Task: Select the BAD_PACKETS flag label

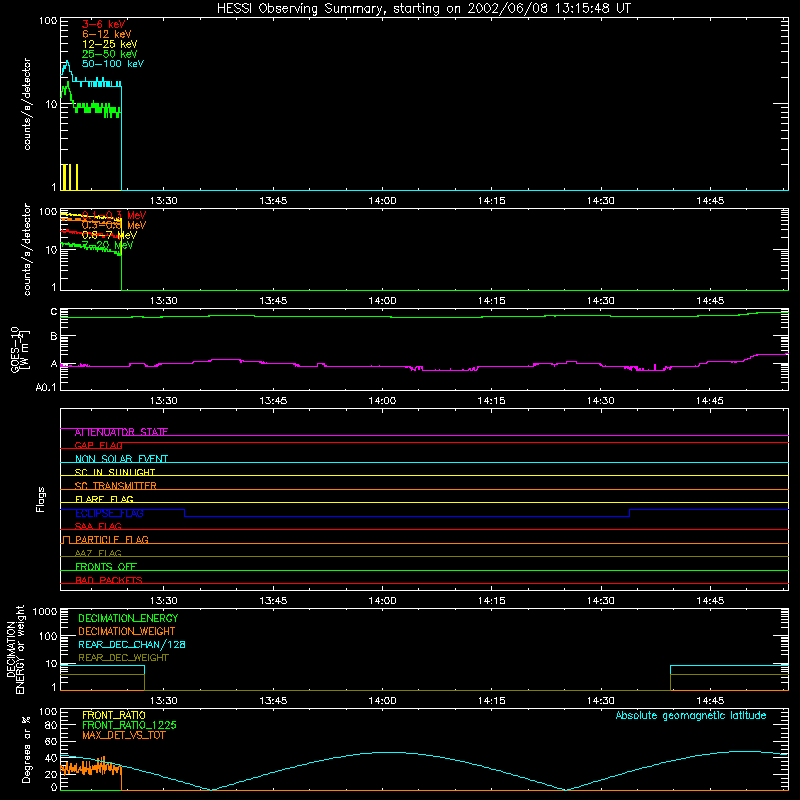Action: tap(109, 580)
